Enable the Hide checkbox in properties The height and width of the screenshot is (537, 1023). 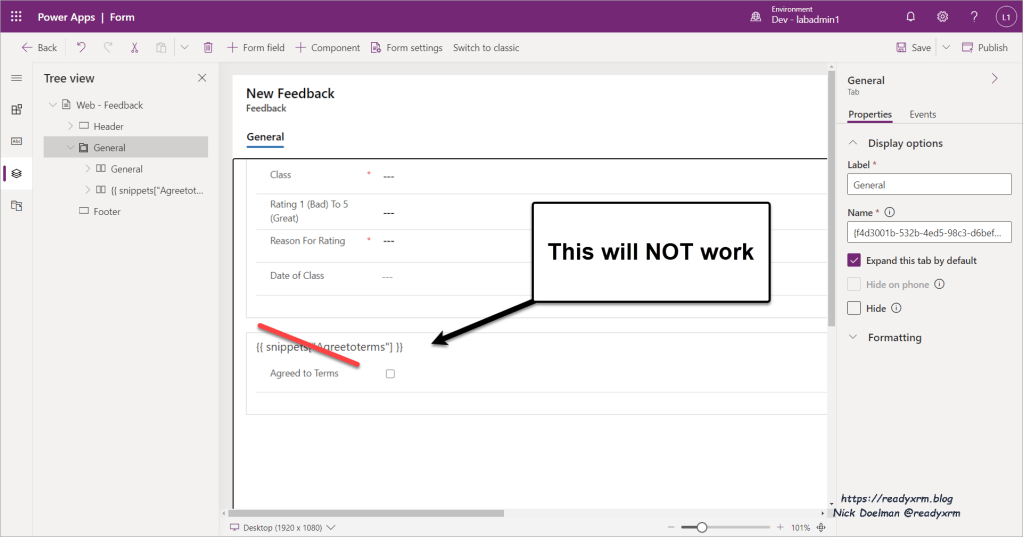point(854,308)
